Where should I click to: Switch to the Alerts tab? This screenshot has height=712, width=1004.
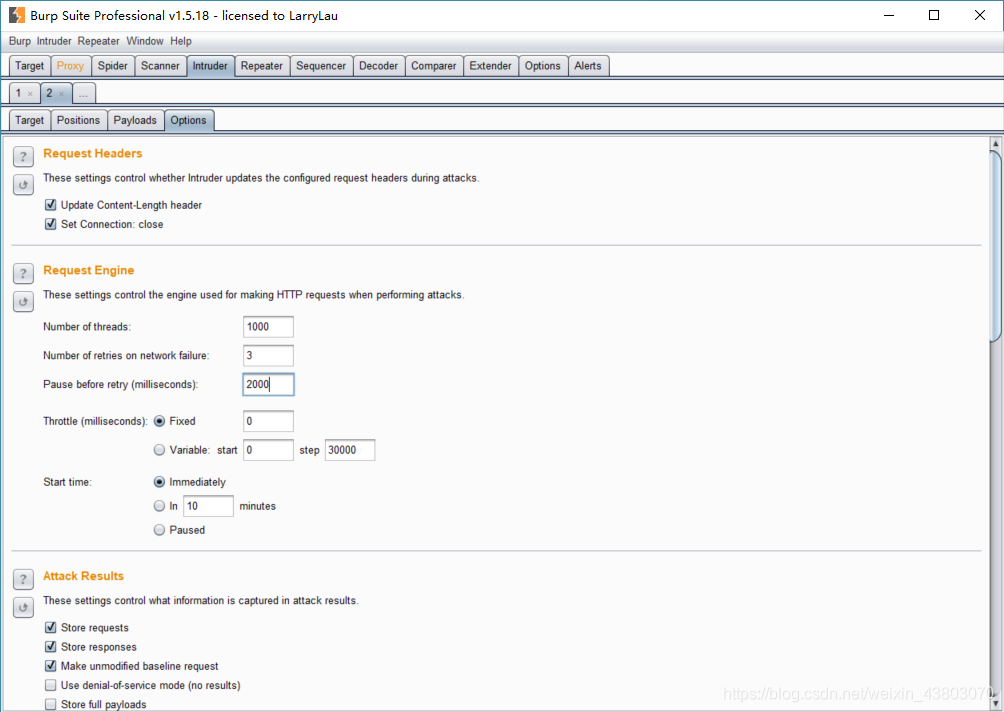[588, 66]
